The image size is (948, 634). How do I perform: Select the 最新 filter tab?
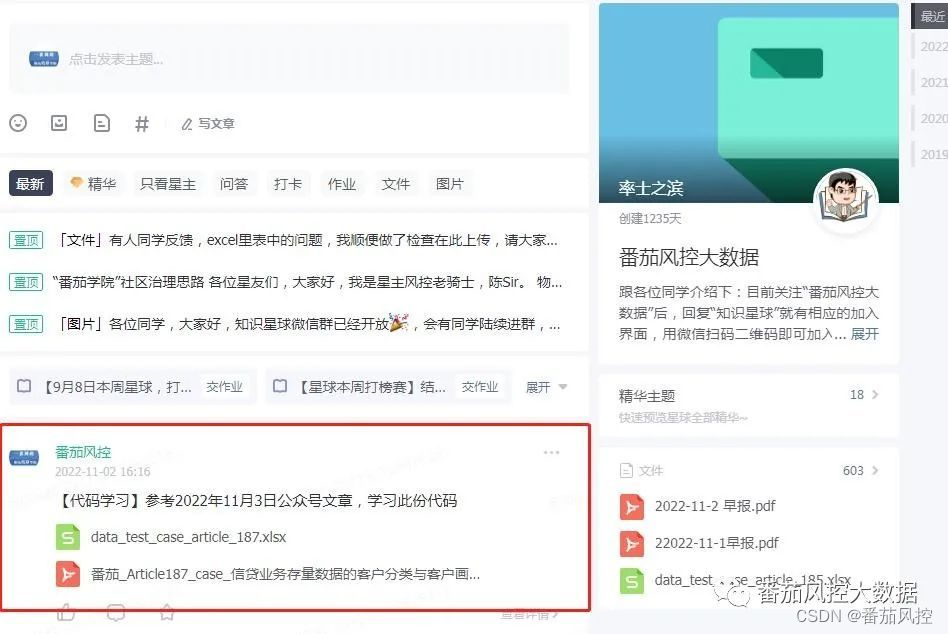pyautogui.click(x=30, y=184)
